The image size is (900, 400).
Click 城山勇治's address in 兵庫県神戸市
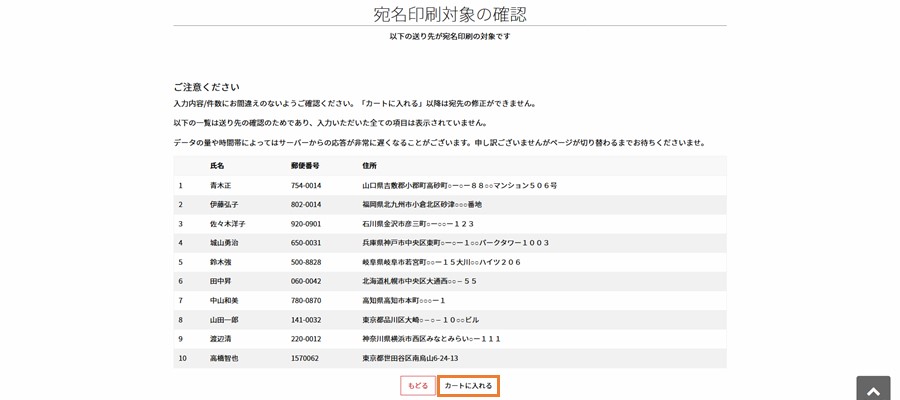455,243
